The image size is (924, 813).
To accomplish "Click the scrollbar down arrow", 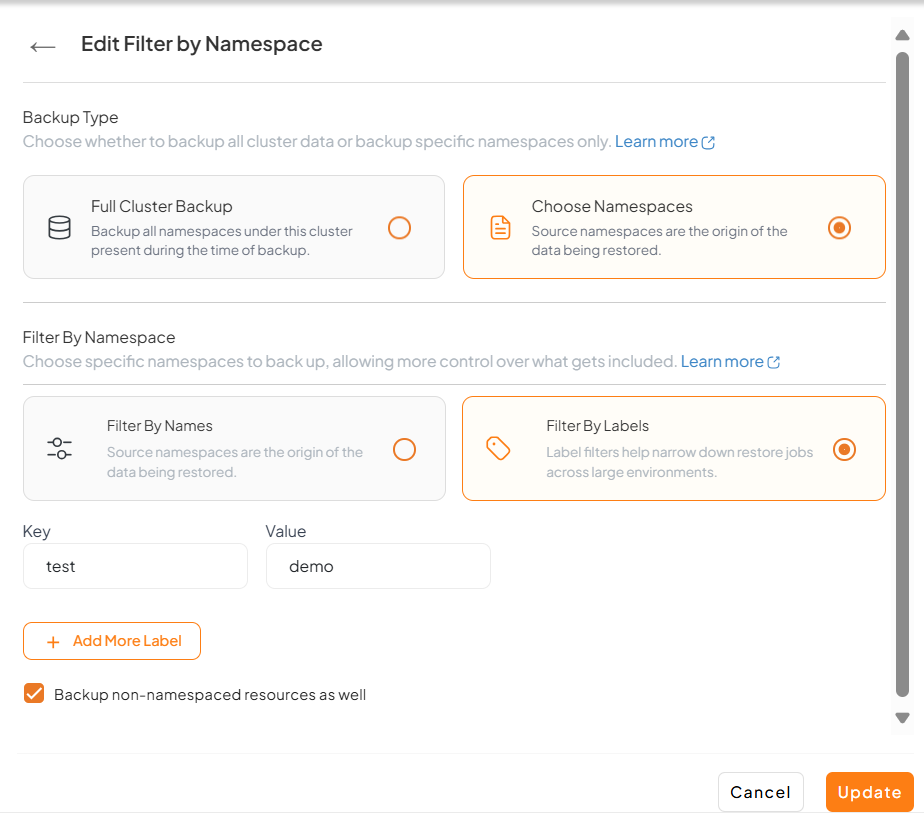I will coord(902,718).
